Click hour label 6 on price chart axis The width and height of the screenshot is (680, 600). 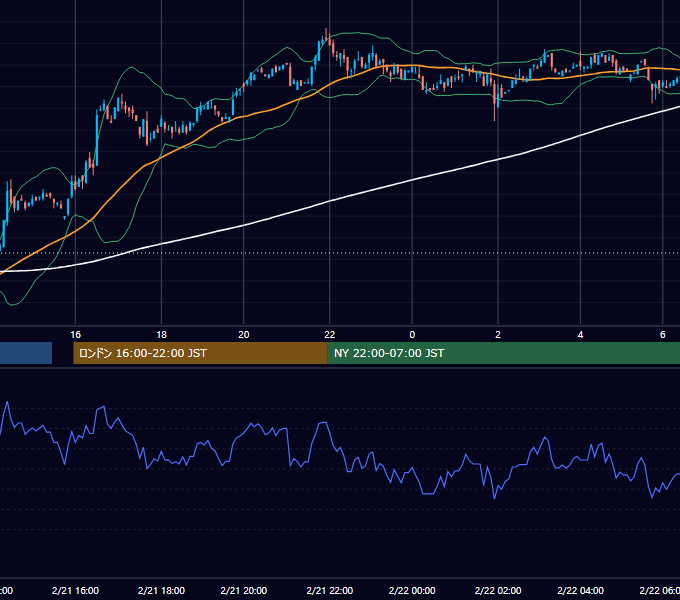pos(663,334)
